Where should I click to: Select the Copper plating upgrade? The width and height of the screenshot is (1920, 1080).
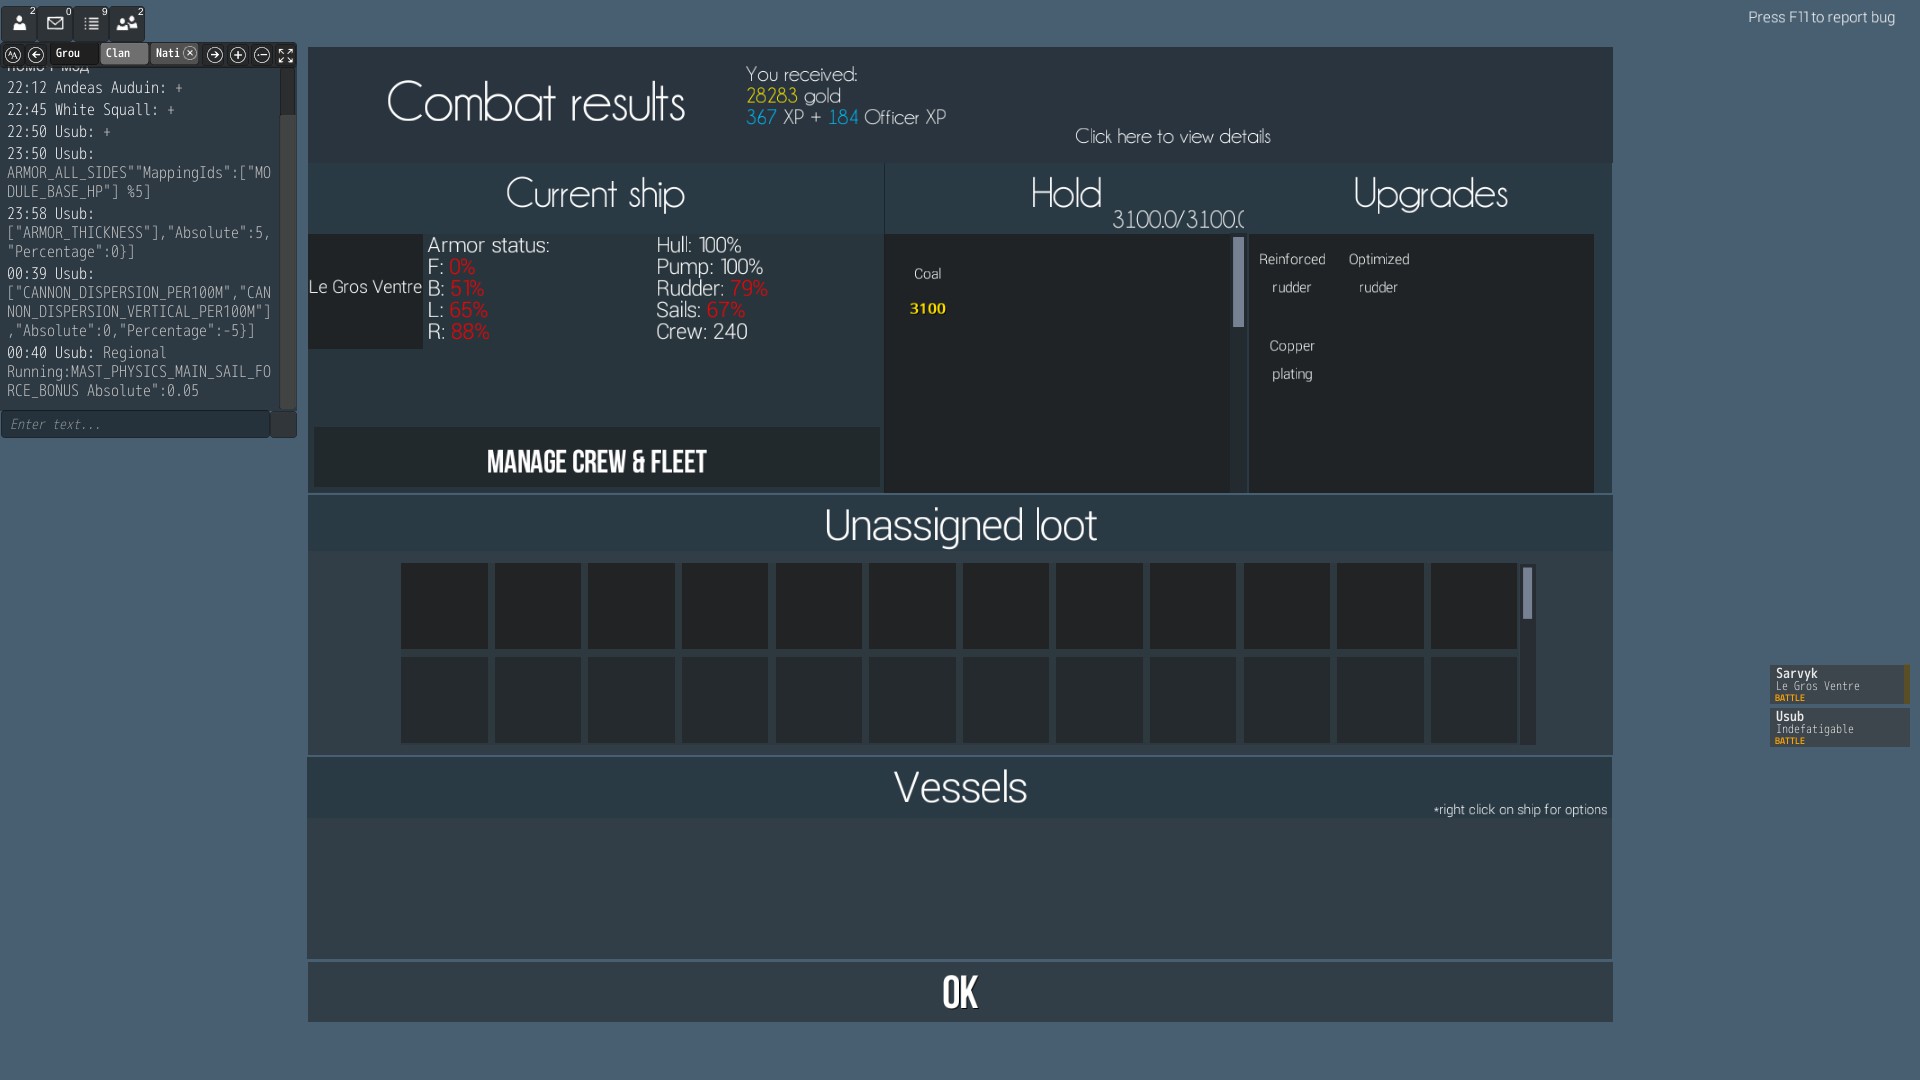tap(1292, 360)
